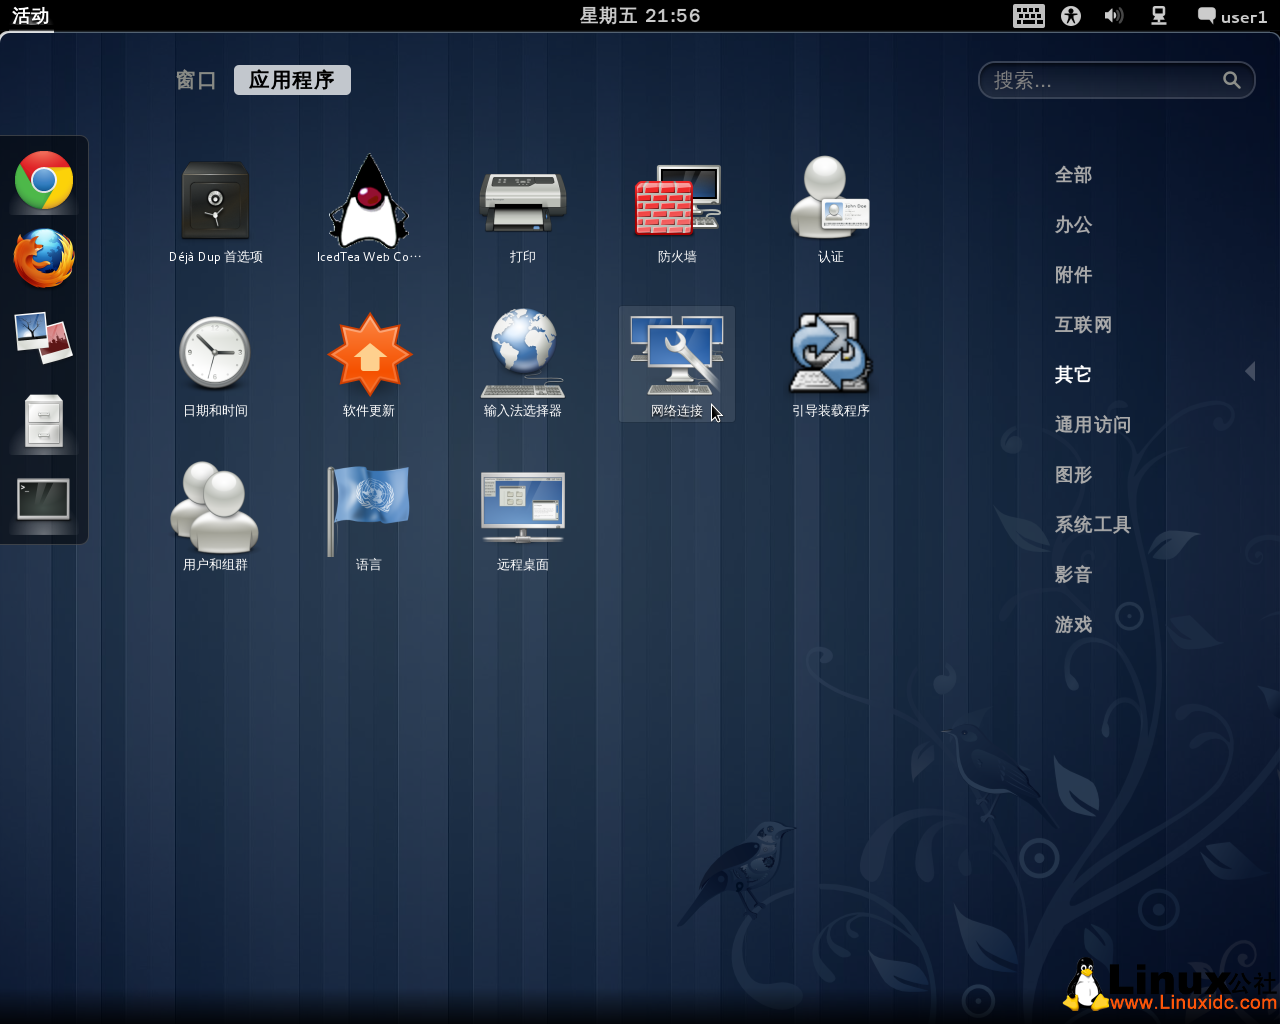This screenshot has width=1280, height=1024.
Task: Open Firefox from the dock
Action: click(42, 259)
